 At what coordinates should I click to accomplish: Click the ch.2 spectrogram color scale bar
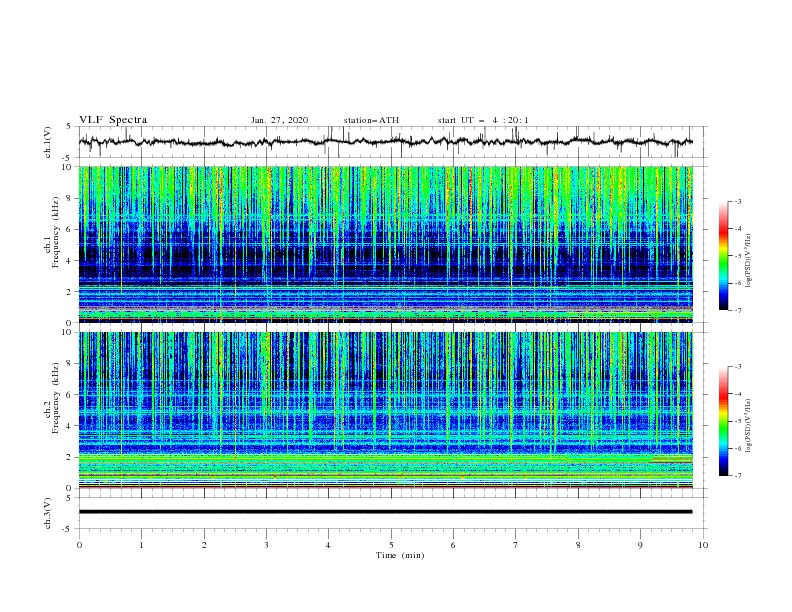point(723,421)
